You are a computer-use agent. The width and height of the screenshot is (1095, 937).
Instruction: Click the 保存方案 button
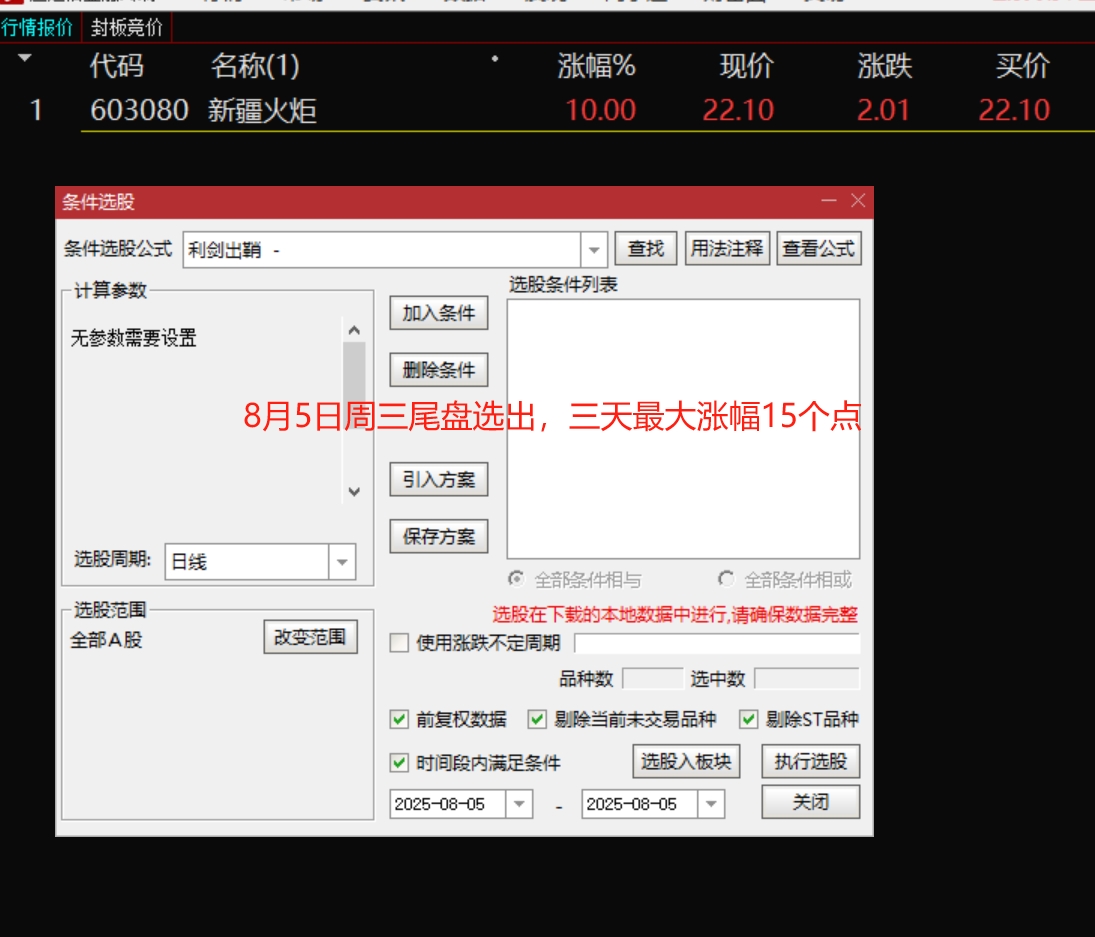pos(439,536)
